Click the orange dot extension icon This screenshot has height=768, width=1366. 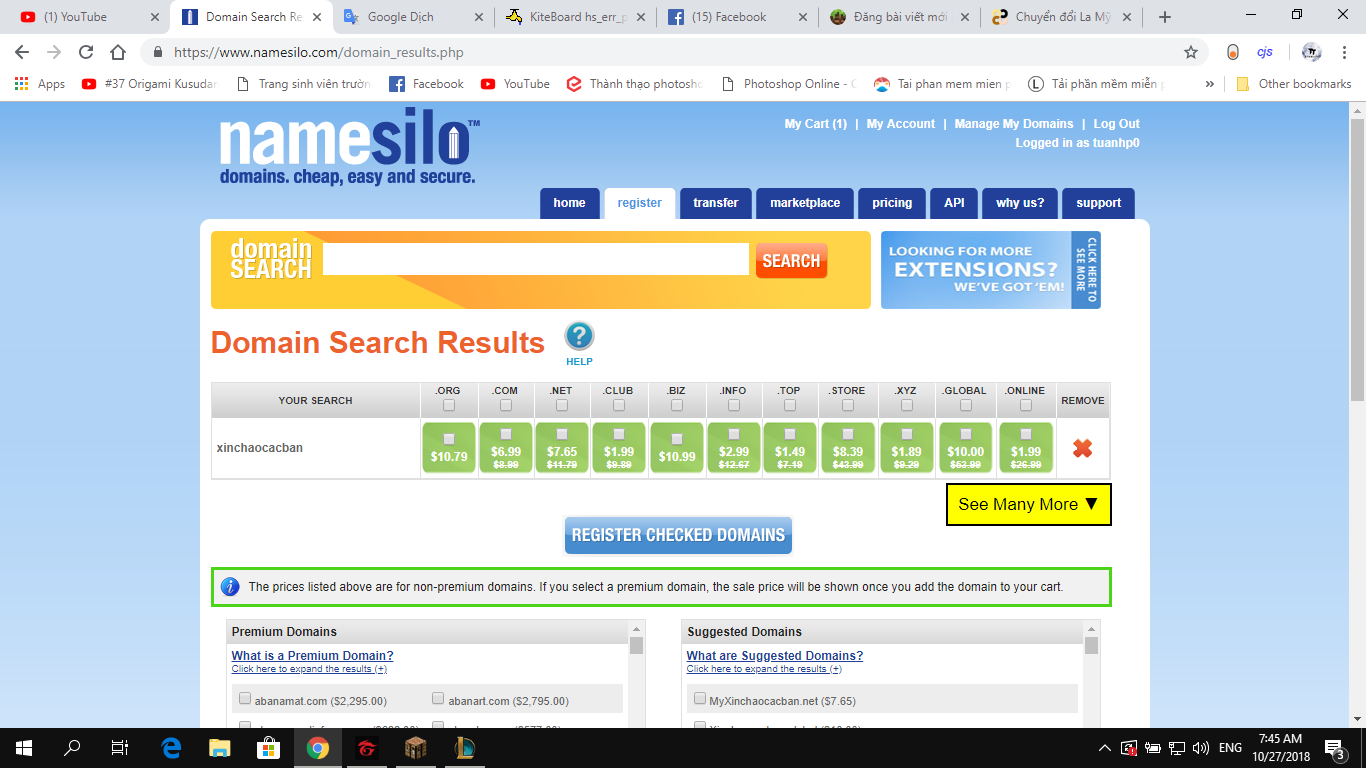point(1233,52)
